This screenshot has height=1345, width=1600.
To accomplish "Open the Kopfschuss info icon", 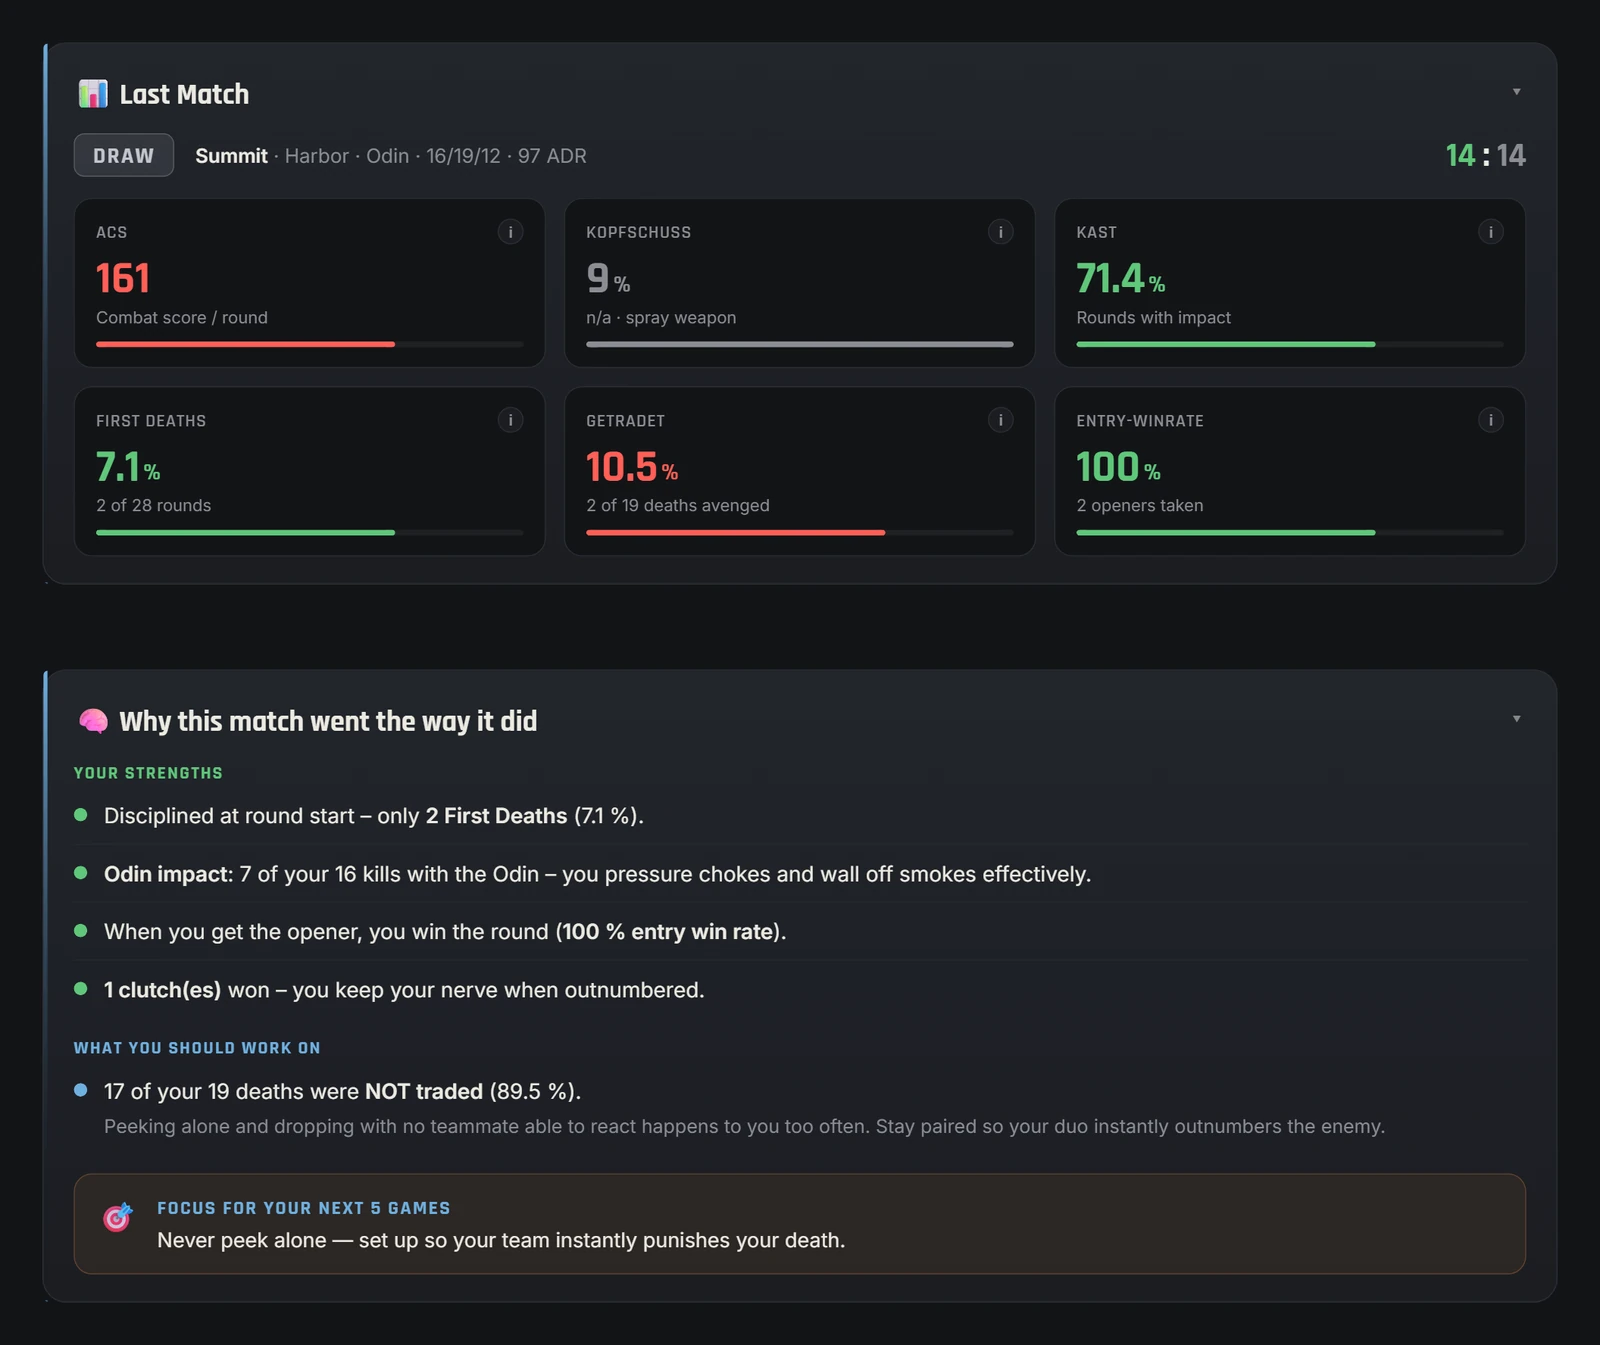I will tap(1000, 232).
